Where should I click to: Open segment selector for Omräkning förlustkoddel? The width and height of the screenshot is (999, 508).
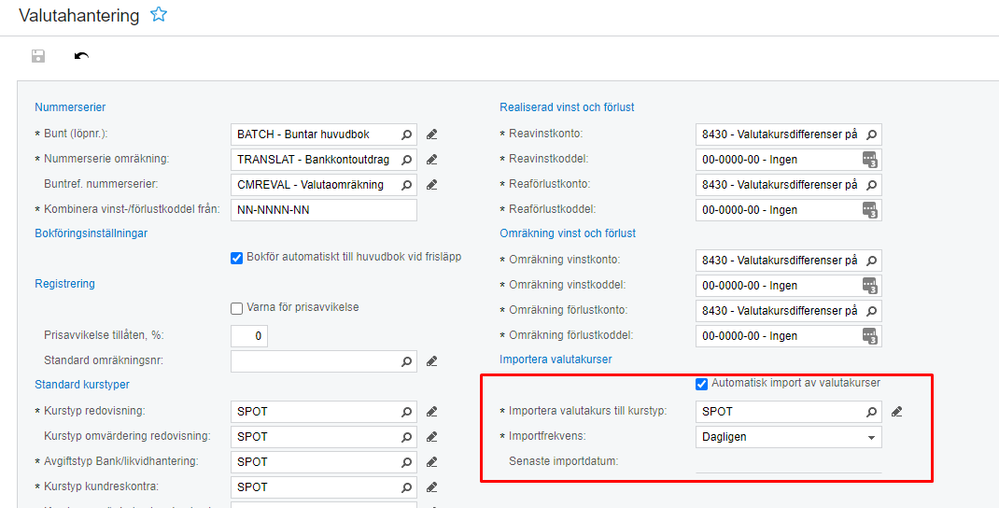tap(871, 336)
